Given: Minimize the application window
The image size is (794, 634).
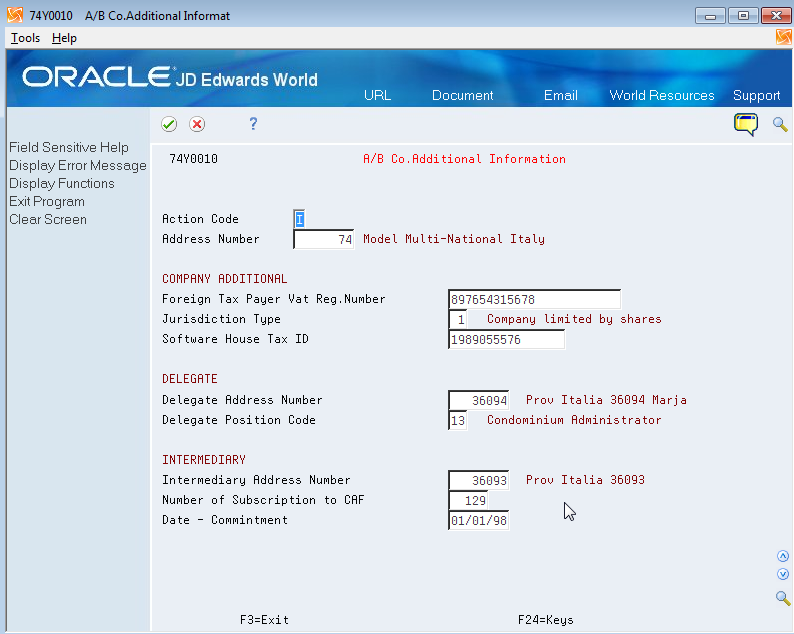Looking at the screenshot, I should (x=710, y=16).
